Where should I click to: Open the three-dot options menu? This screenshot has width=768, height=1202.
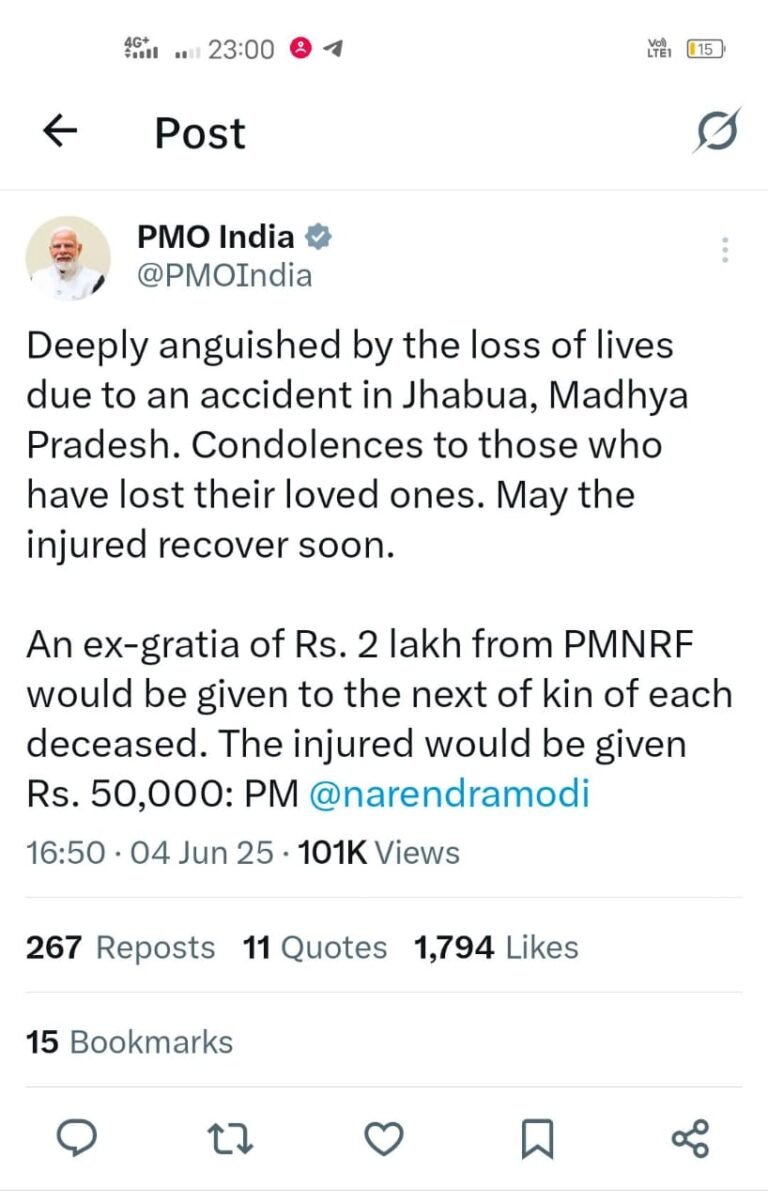click(x=723, y=250)
